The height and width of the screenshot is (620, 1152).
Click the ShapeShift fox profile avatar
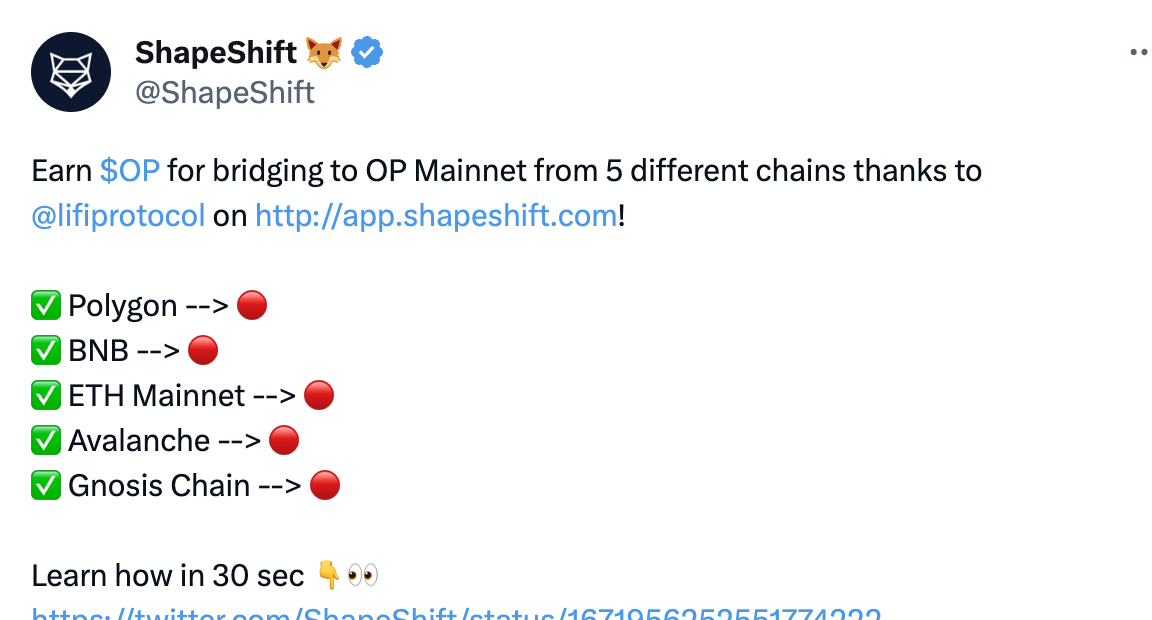coord(70,71)
